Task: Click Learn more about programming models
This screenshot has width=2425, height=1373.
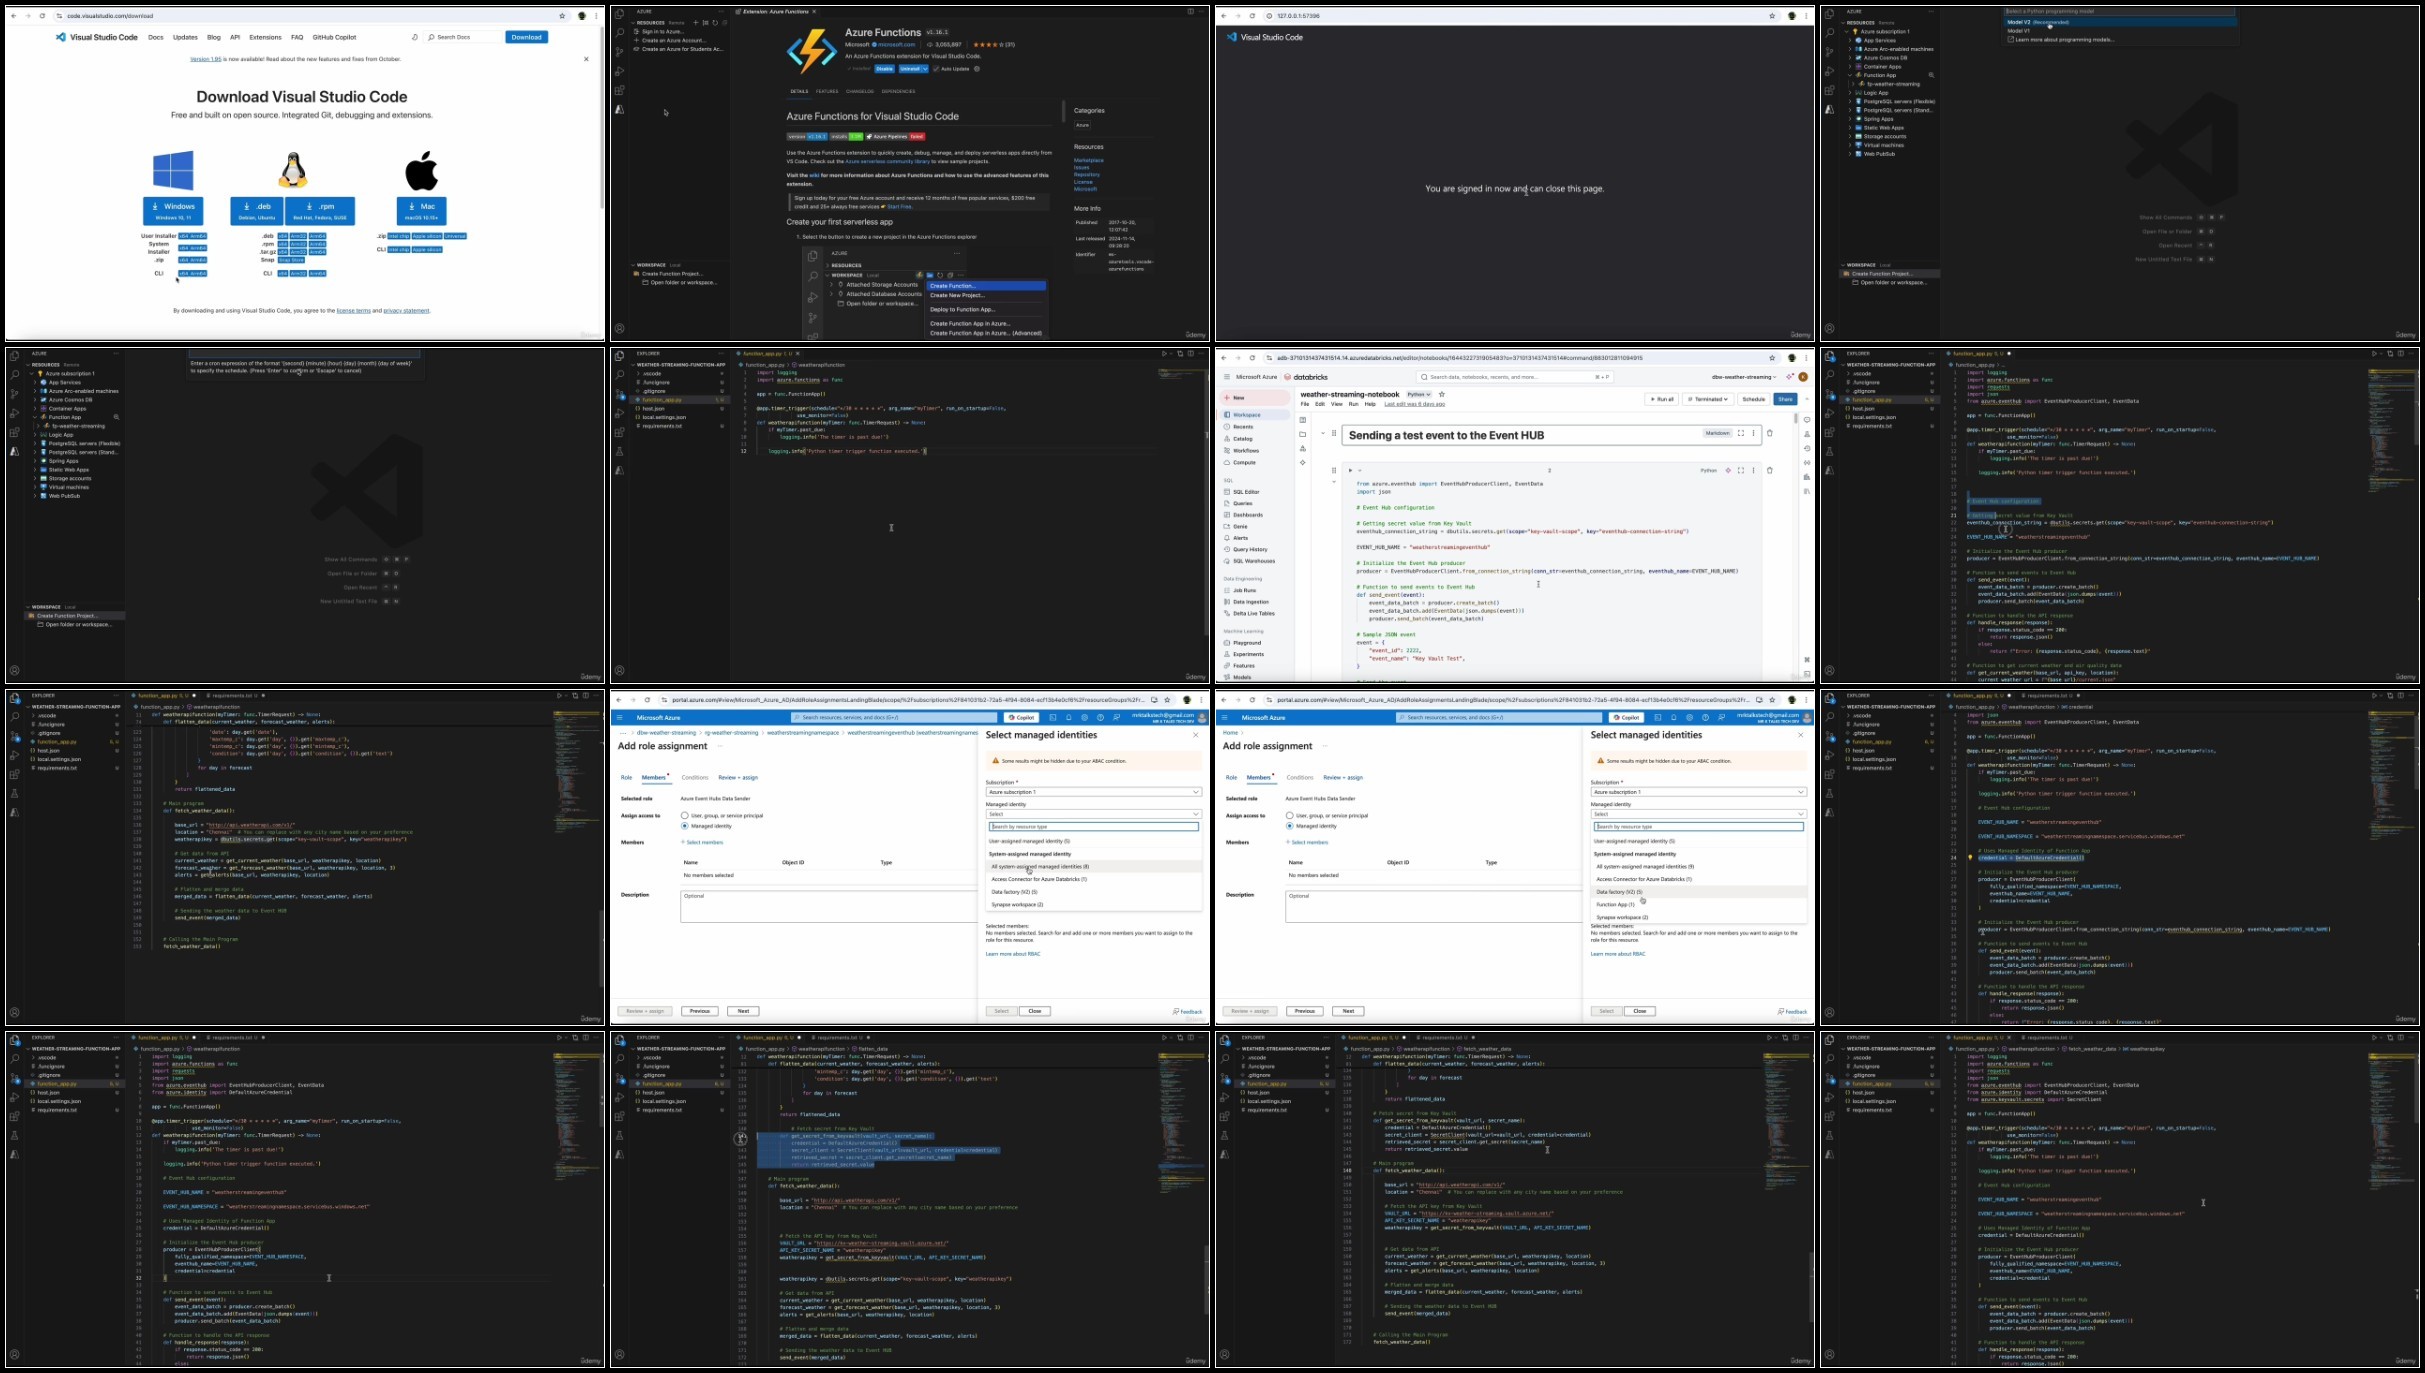Action: pyautogui.click(x=2119, y=40)
